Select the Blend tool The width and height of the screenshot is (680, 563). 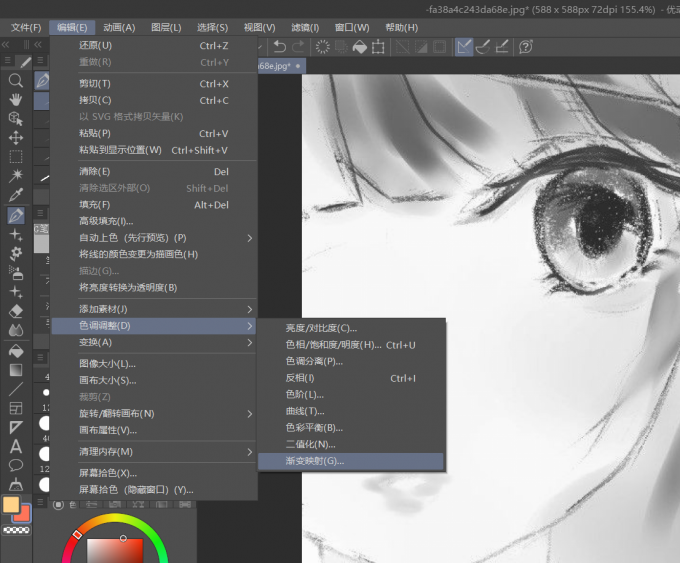[16, 330]
